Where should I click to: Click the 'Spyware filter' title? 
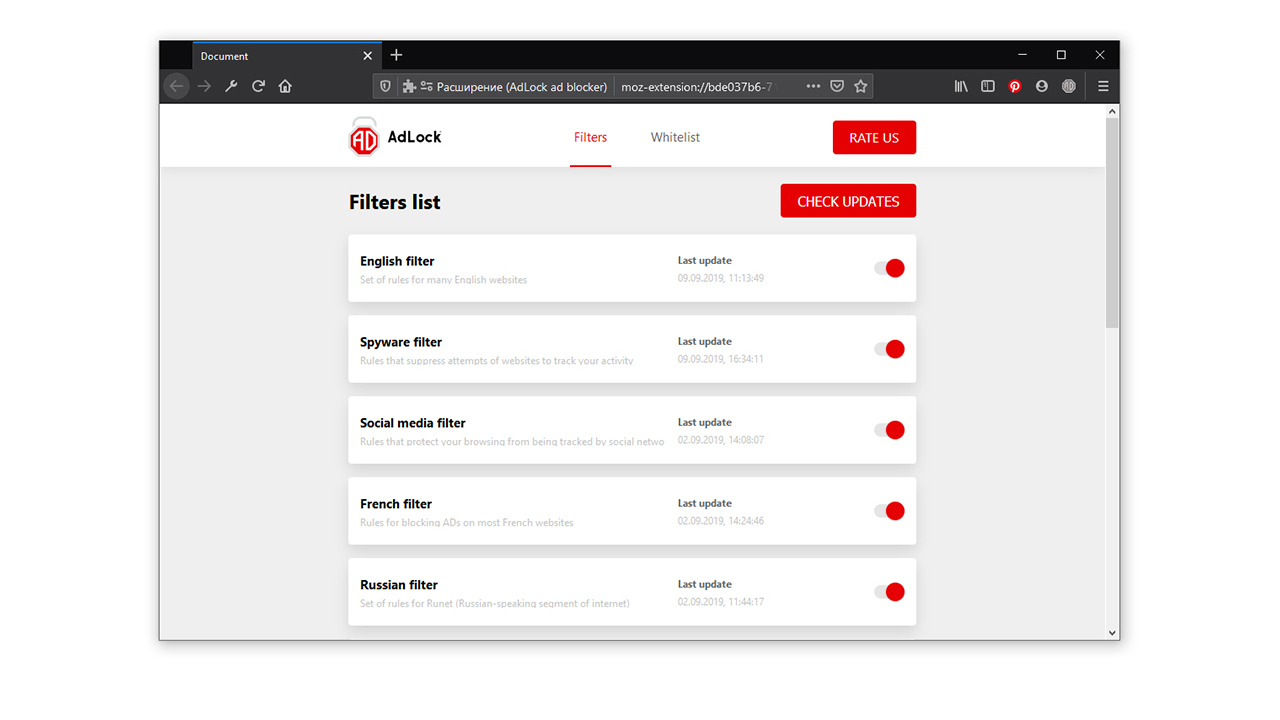tap(401, 342)
